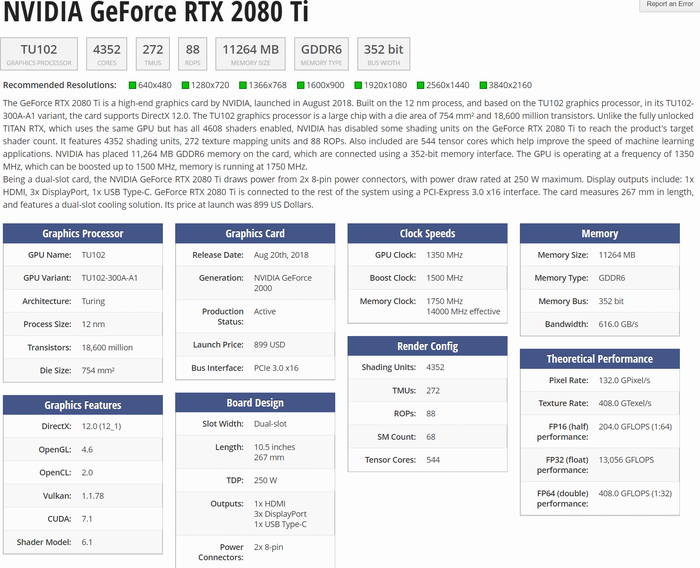The width and height of the screenshot is (700, 568).
Task: Click the 11264 MB memory size badge
Action: point(250,54)
